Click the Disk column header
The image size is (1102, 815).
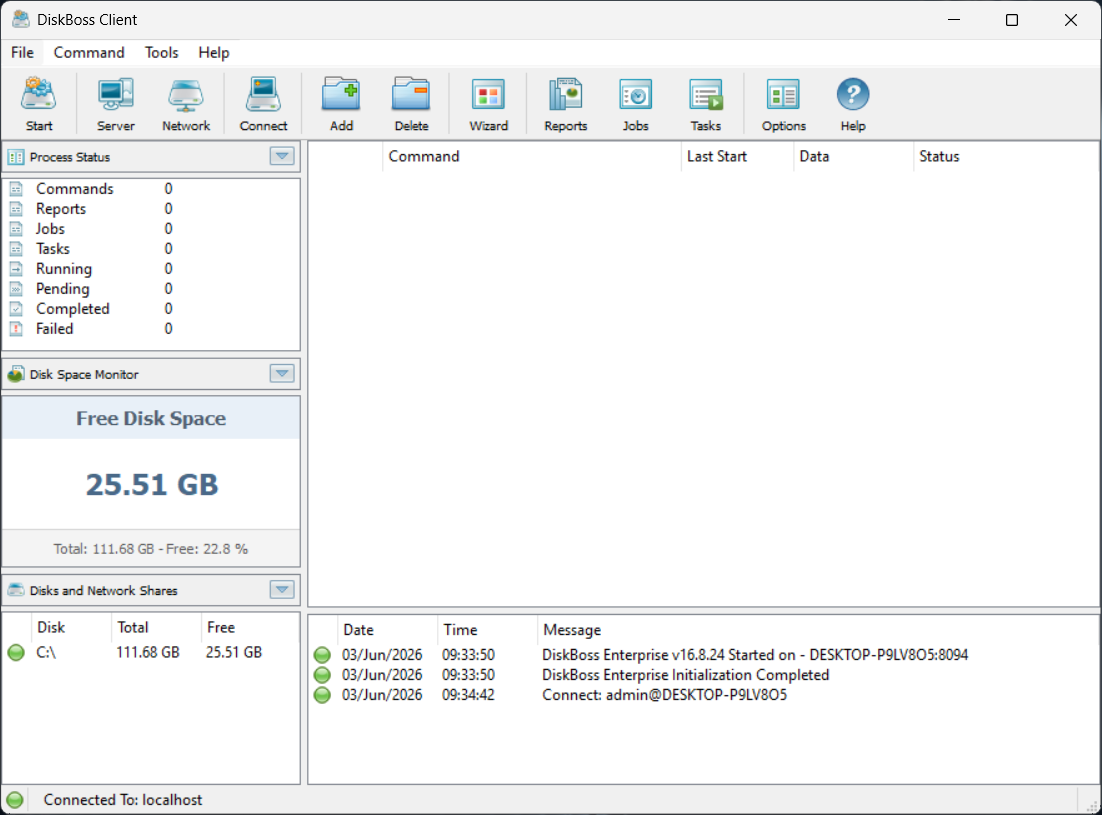pyautogui.click(x=71, y=627)
